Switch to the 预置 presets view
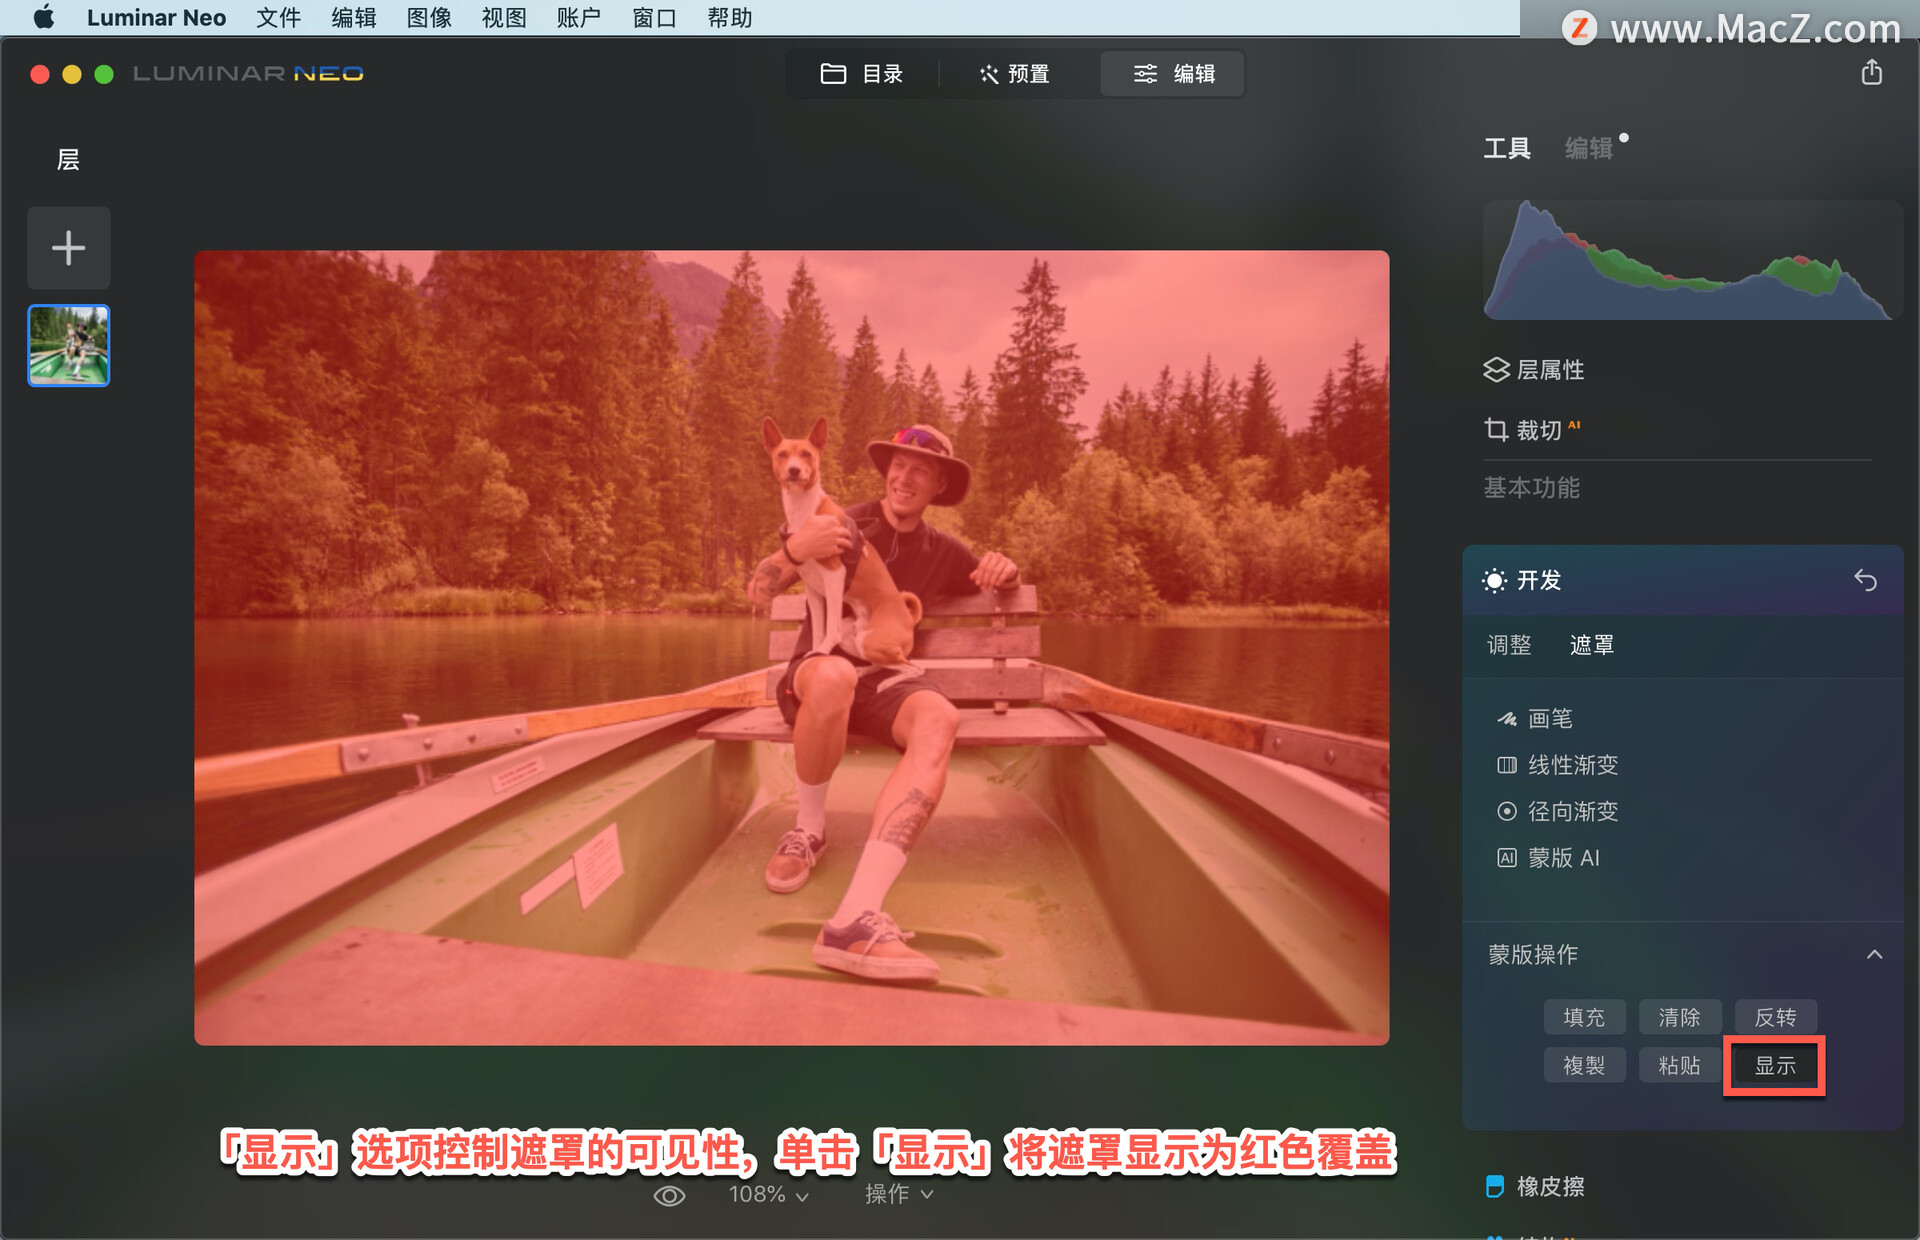The height and width of the screenshot is (1240, 1920). click(1014, 74)
